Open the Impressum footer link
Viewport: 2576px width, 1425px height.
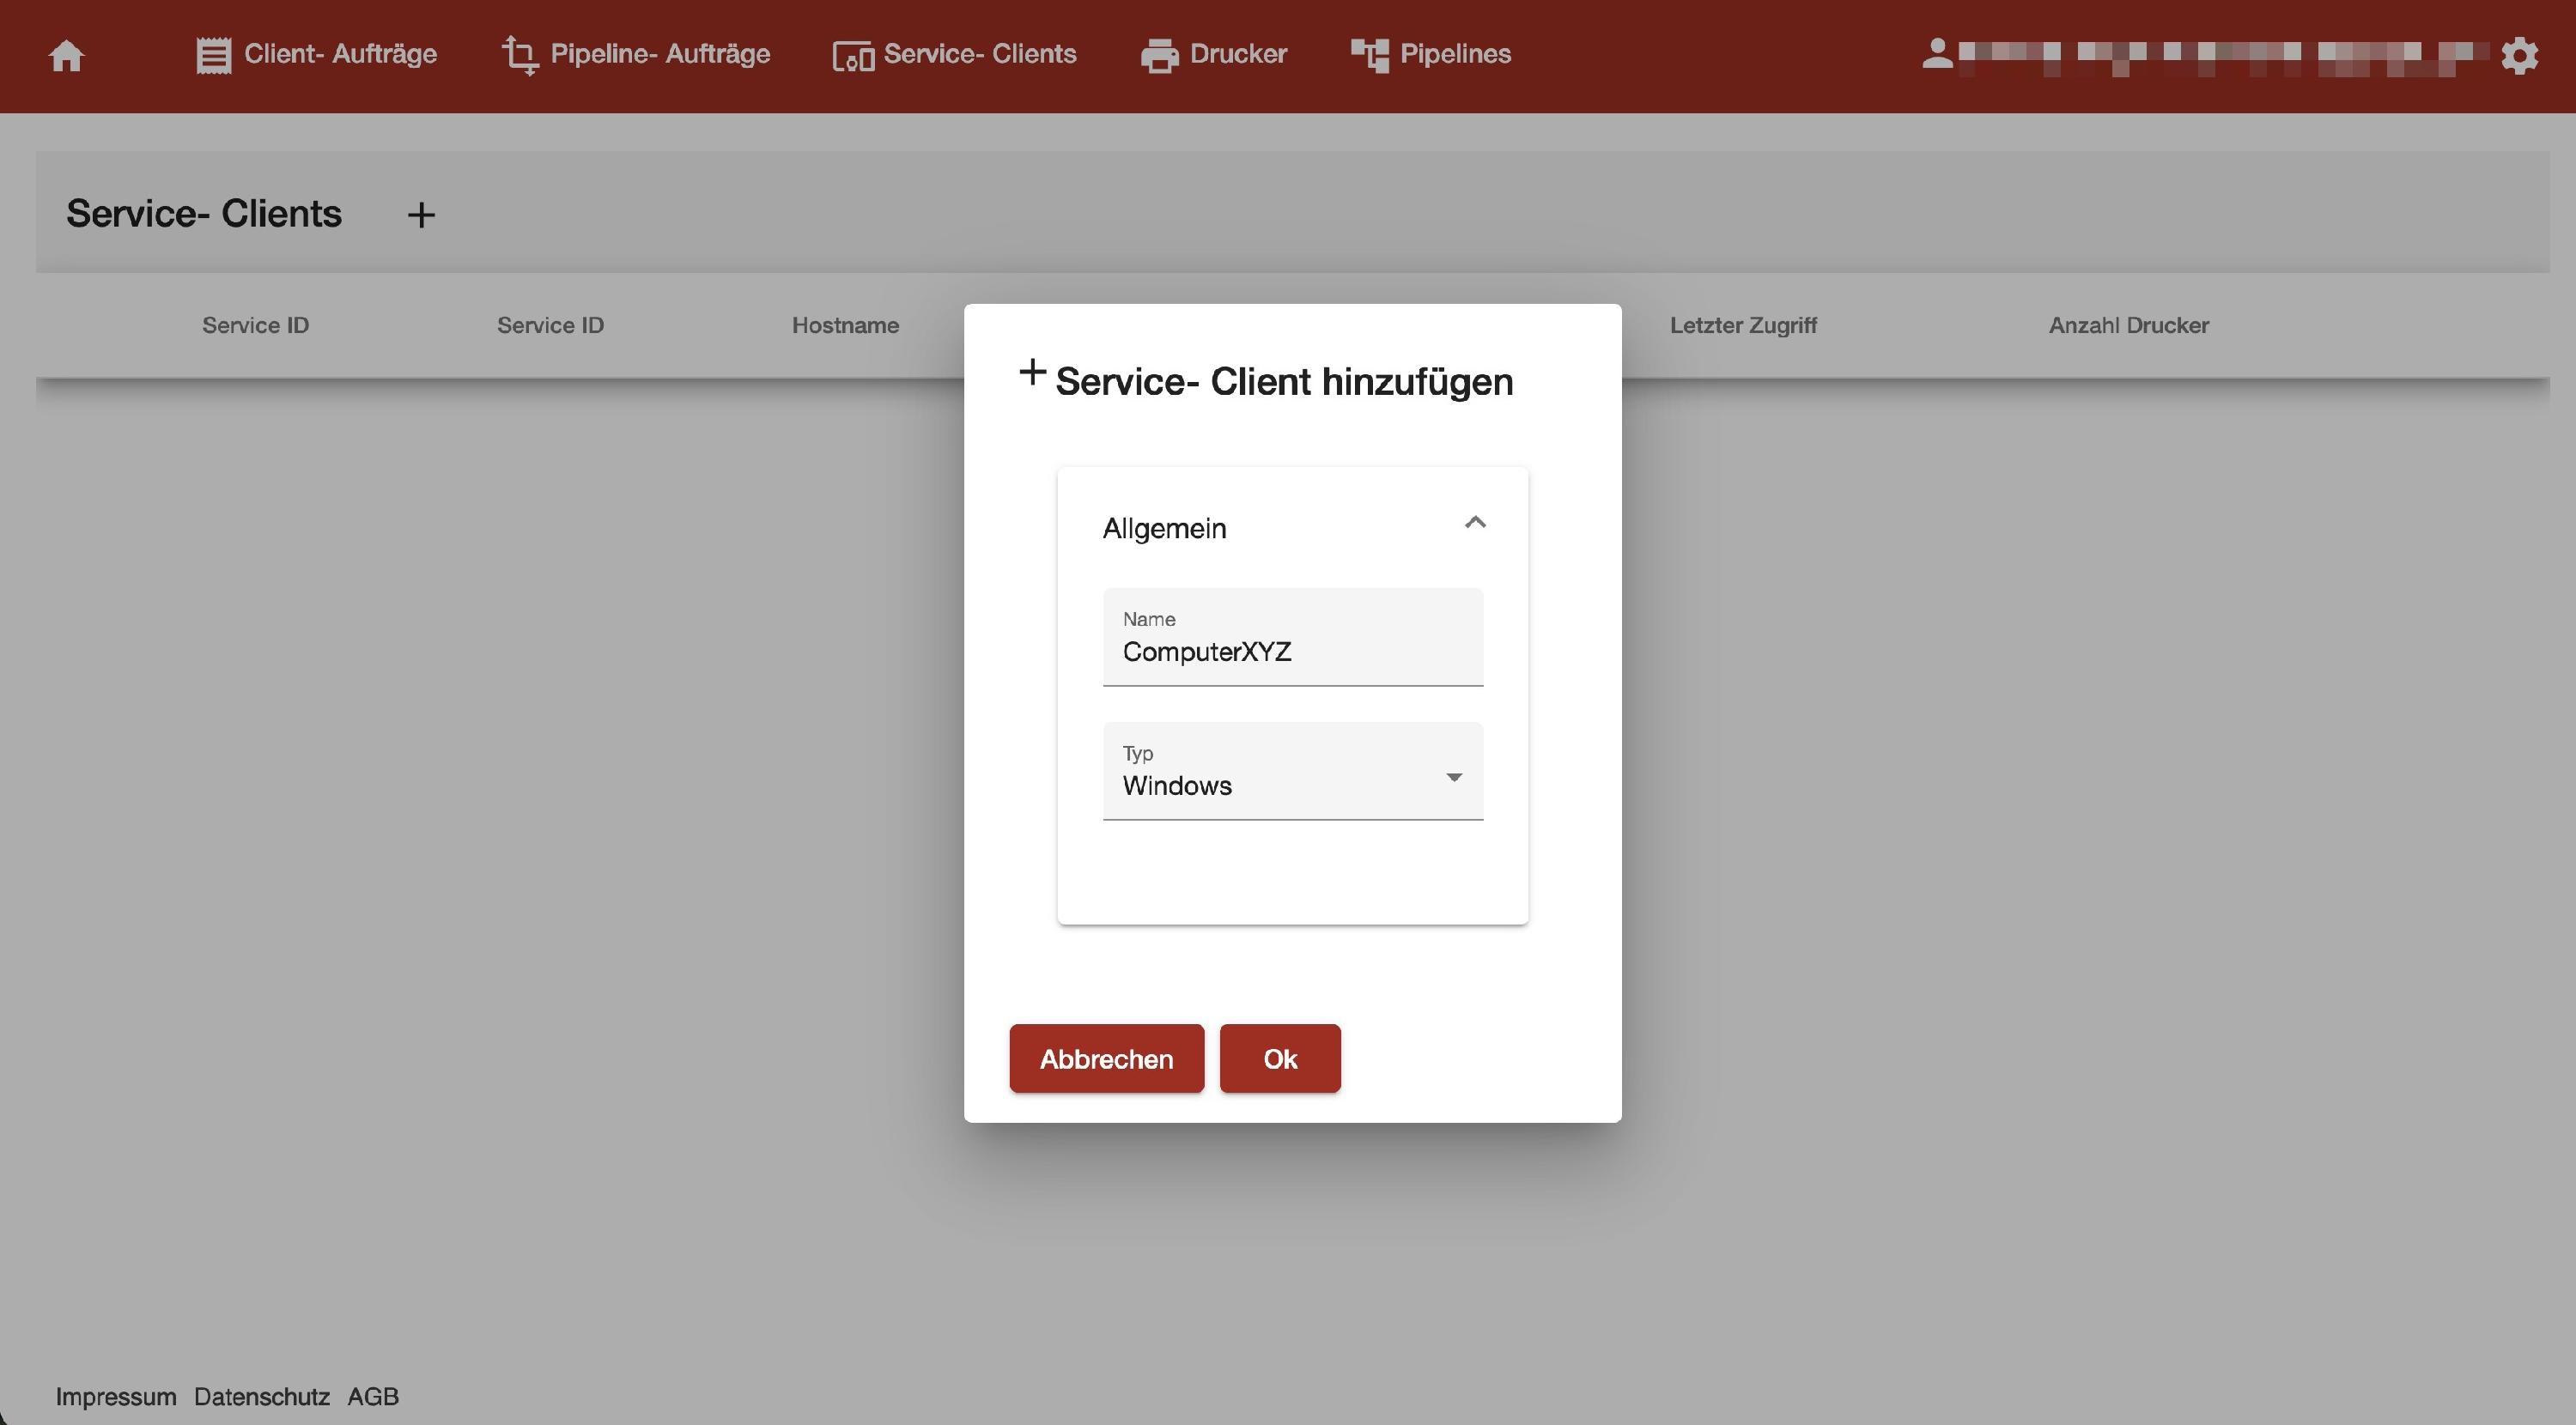tap(116, 1396)
